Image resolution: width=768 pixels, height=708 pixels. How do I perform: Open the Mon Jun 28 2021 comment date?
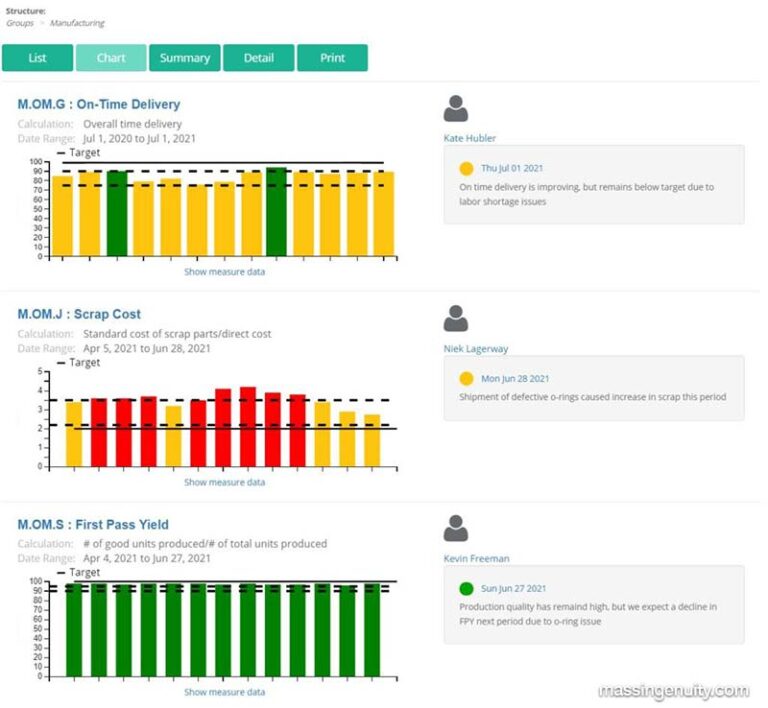click(x=515, y=378)
